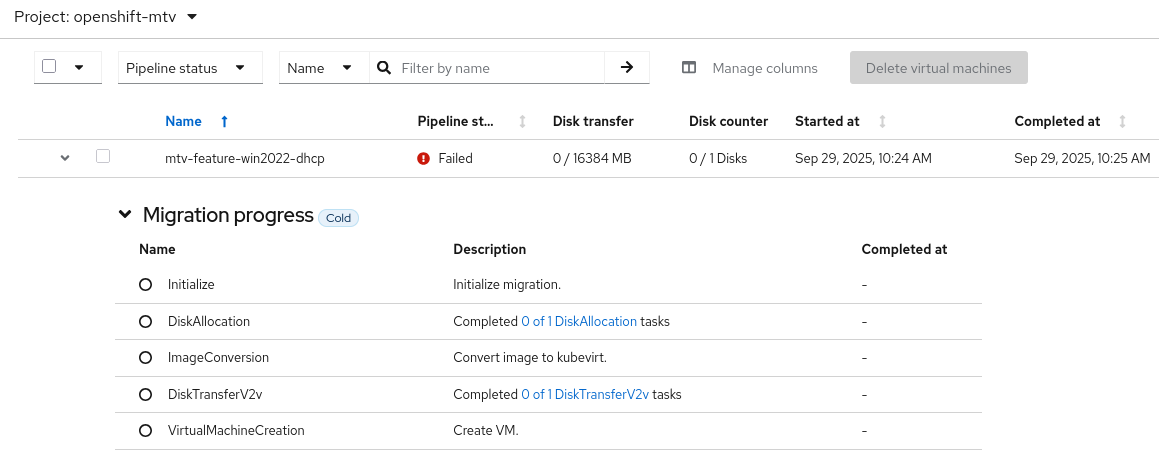Open the 0 of 1 DiskTransferV2v link

(x=585, y=395)
